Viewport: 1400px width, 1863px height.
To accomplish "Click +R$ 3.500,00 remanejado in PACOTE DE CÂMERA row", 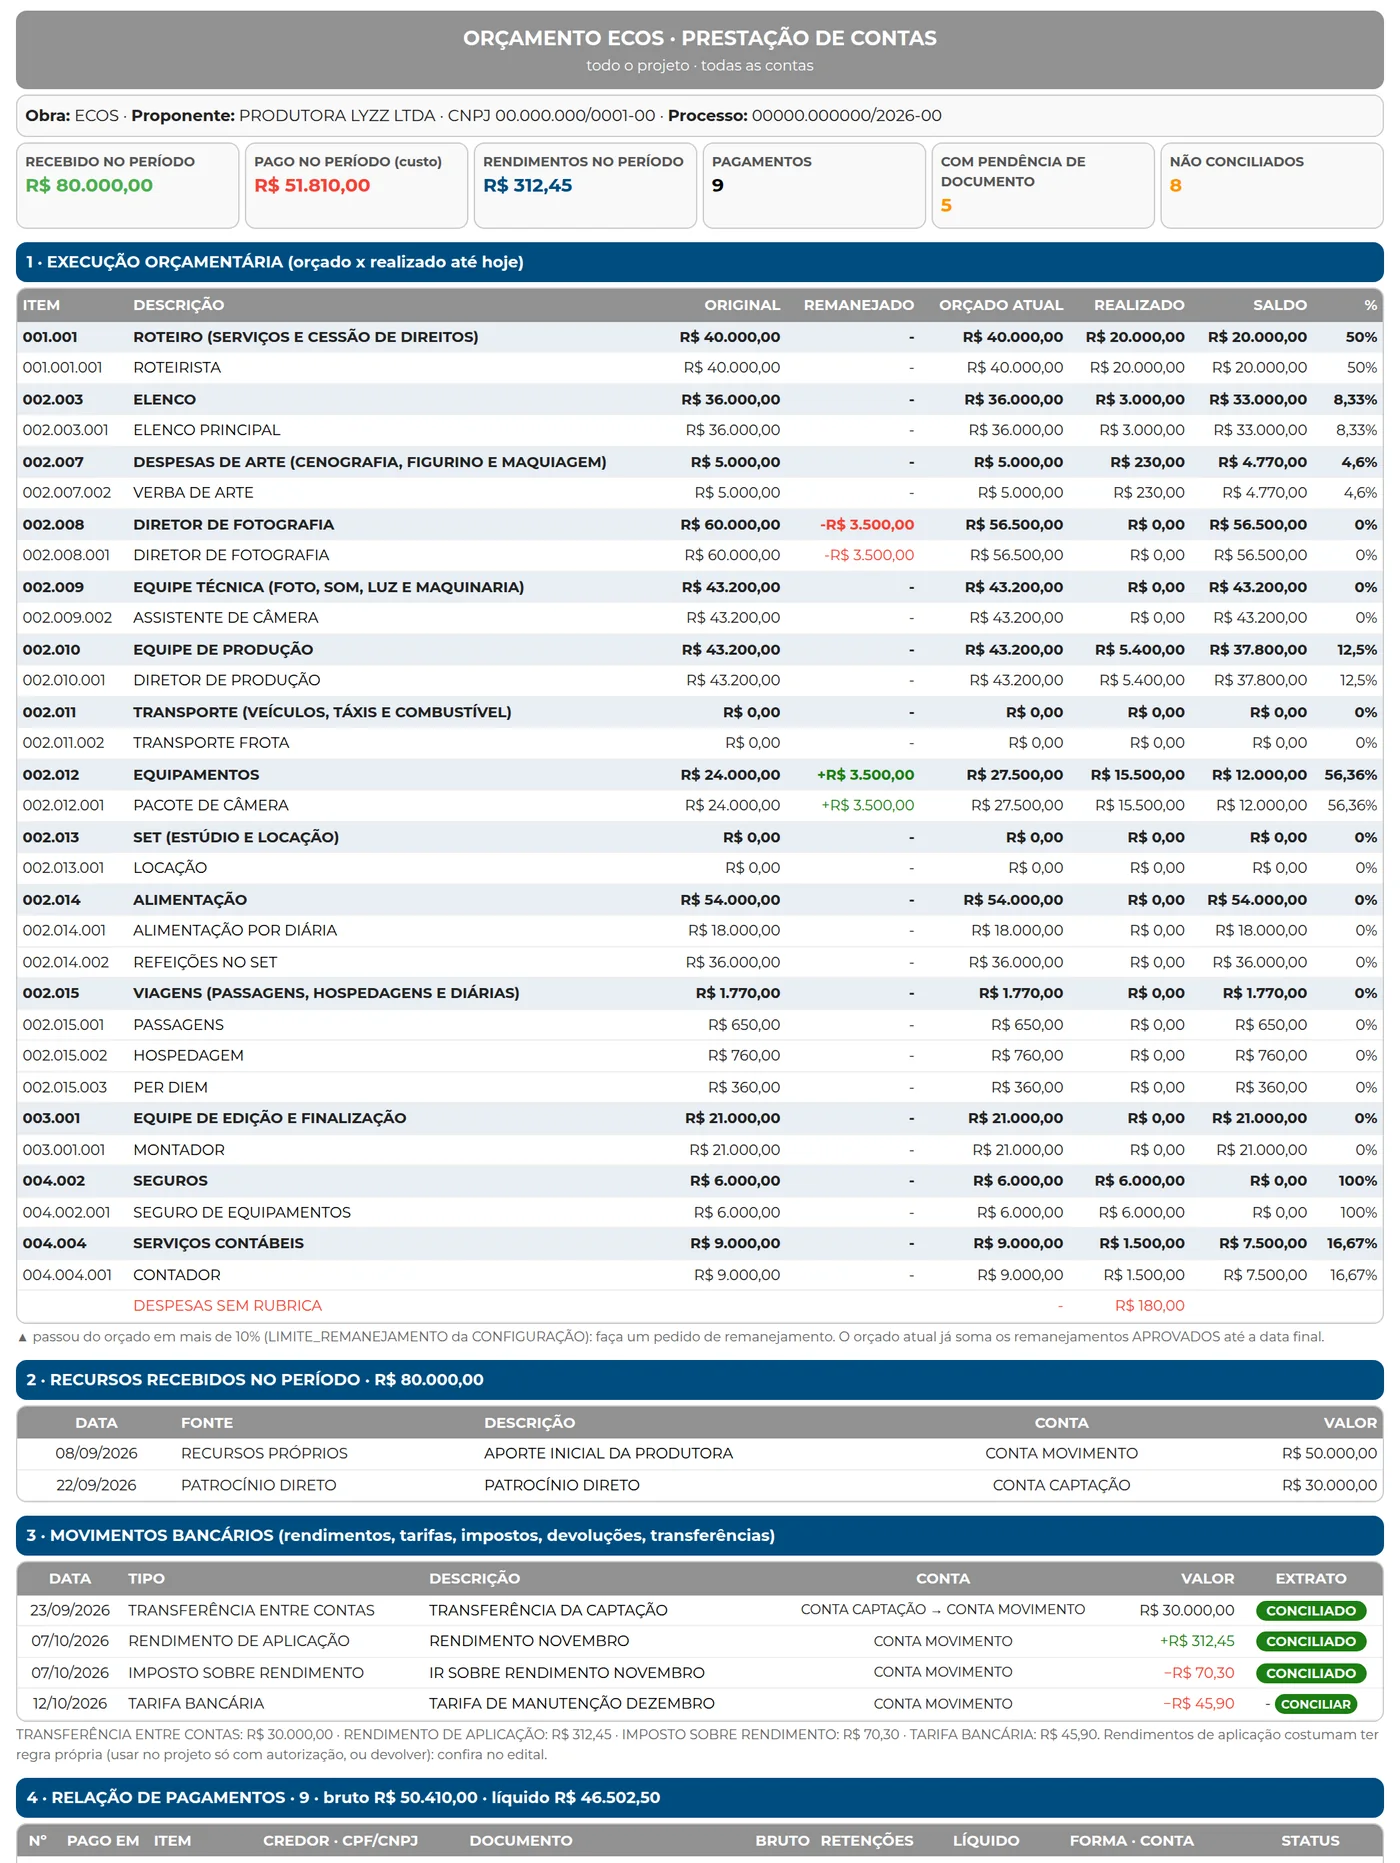I will click(868, 806).
